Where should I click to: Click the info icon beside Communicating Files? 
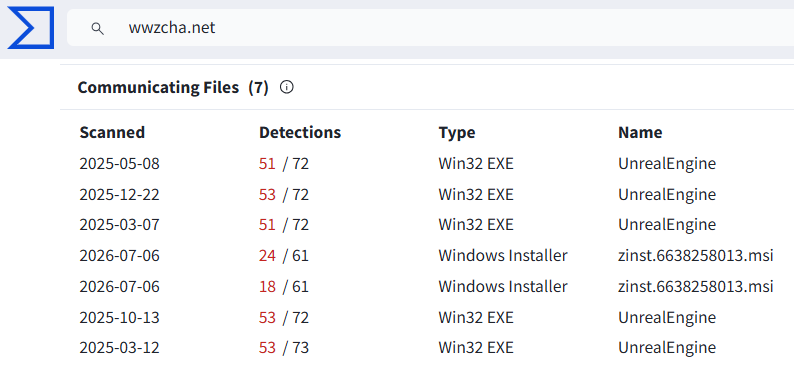(x=287, y=88)
